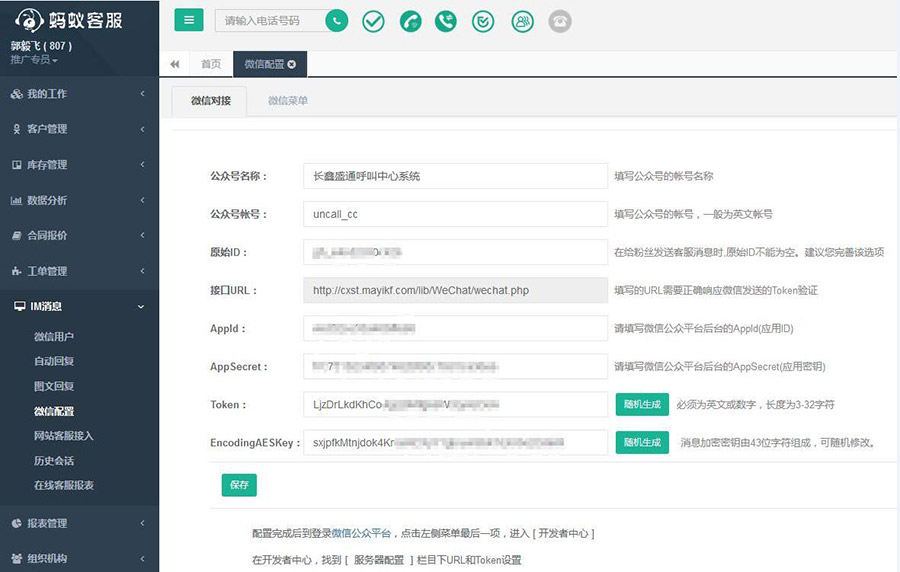This screenshot has height=572, width=900.
Task: Expand the 工单管理 menu chevron
Action: tap(142, 271)
